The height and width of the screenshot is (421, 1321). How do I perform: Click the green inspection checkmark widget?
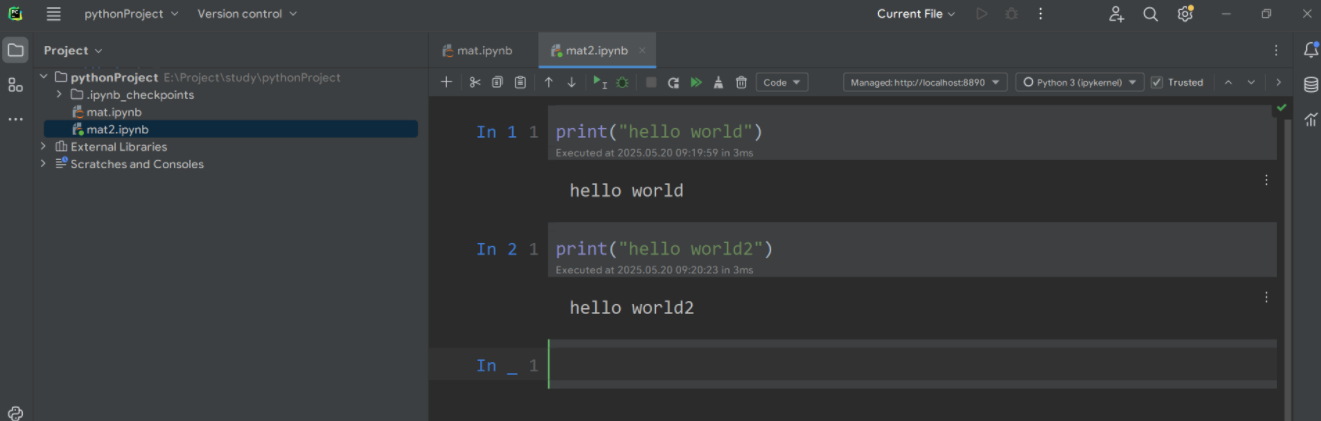click(1281, 107)
